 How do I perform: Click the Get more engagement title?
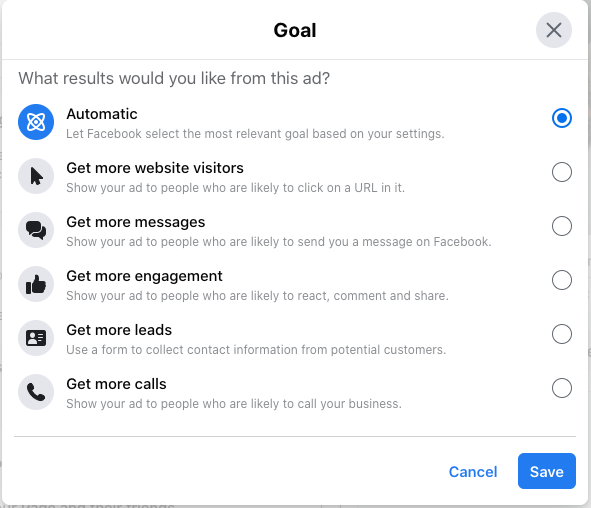coord(144,276)
